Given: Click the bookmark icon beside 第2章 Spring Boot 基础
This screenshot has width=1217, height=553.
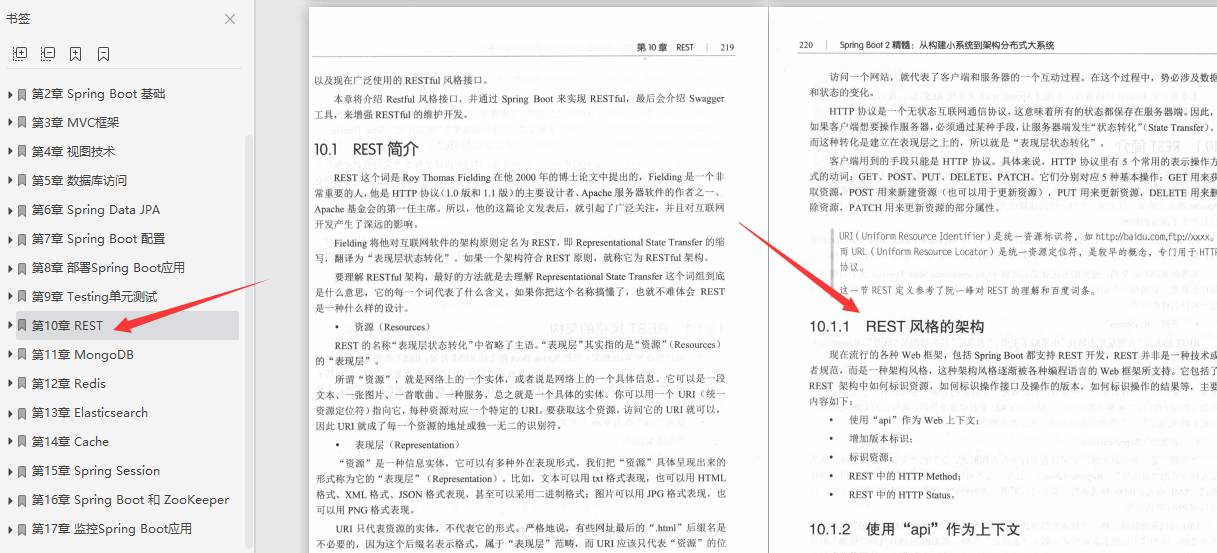Looking at the screenshot, I should [x=22, y=94].
